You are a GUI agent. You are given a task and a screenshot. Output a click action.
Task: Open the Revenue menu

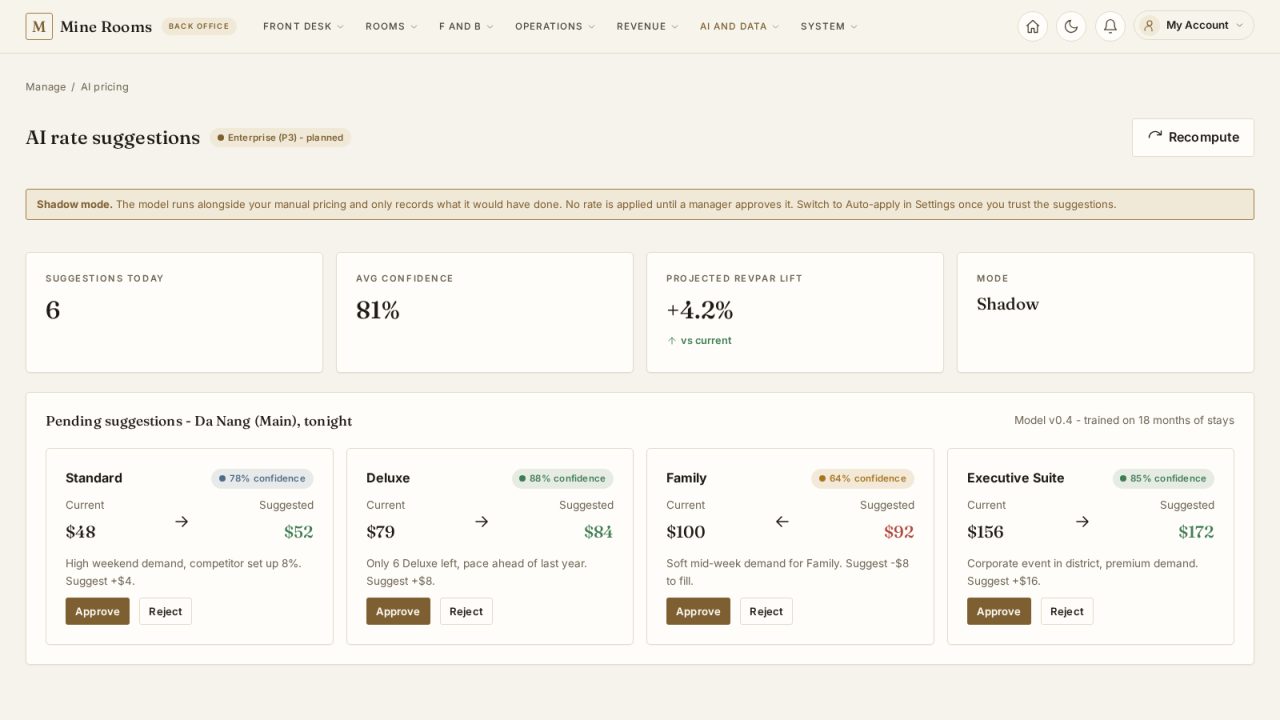[647, 27]
